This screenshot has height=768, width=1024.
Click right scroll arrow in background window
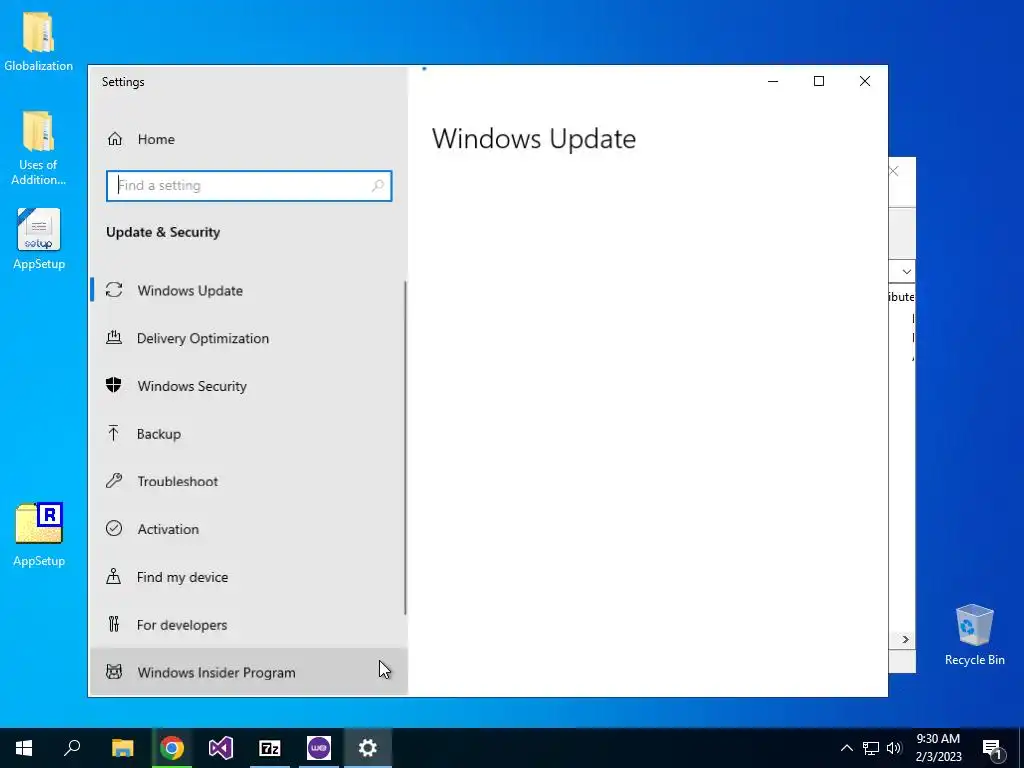coord(905,639)
